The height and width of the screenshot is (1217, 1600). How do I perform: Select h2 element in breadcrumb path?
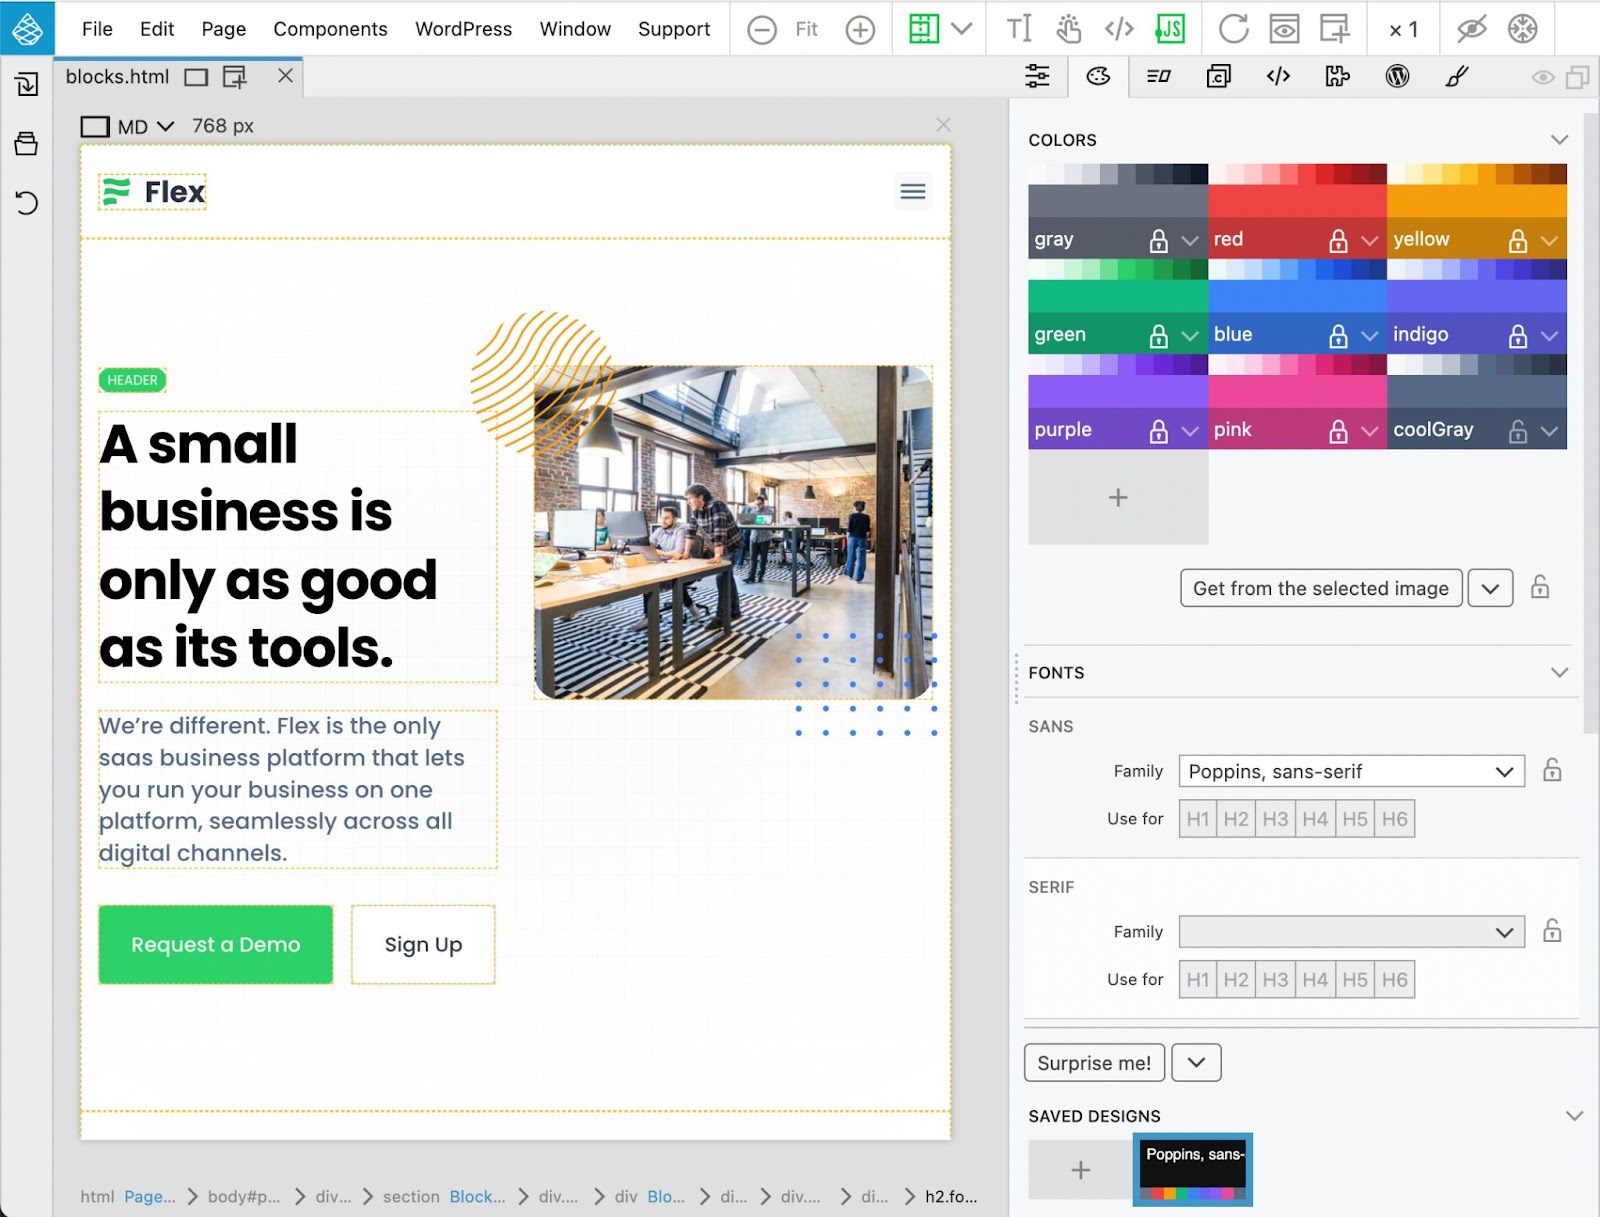tap(951, 1196)
